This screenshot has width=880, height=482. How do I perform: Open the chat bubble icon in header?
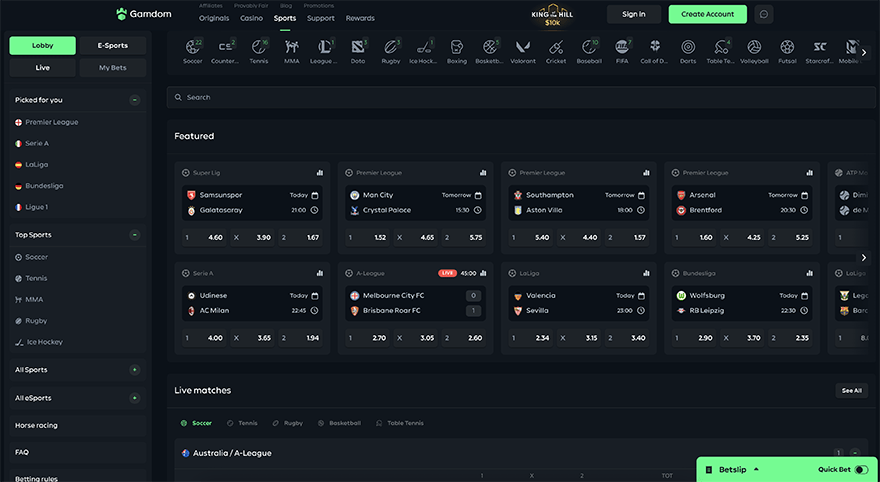pyautogui.click(x=764, y=14)
